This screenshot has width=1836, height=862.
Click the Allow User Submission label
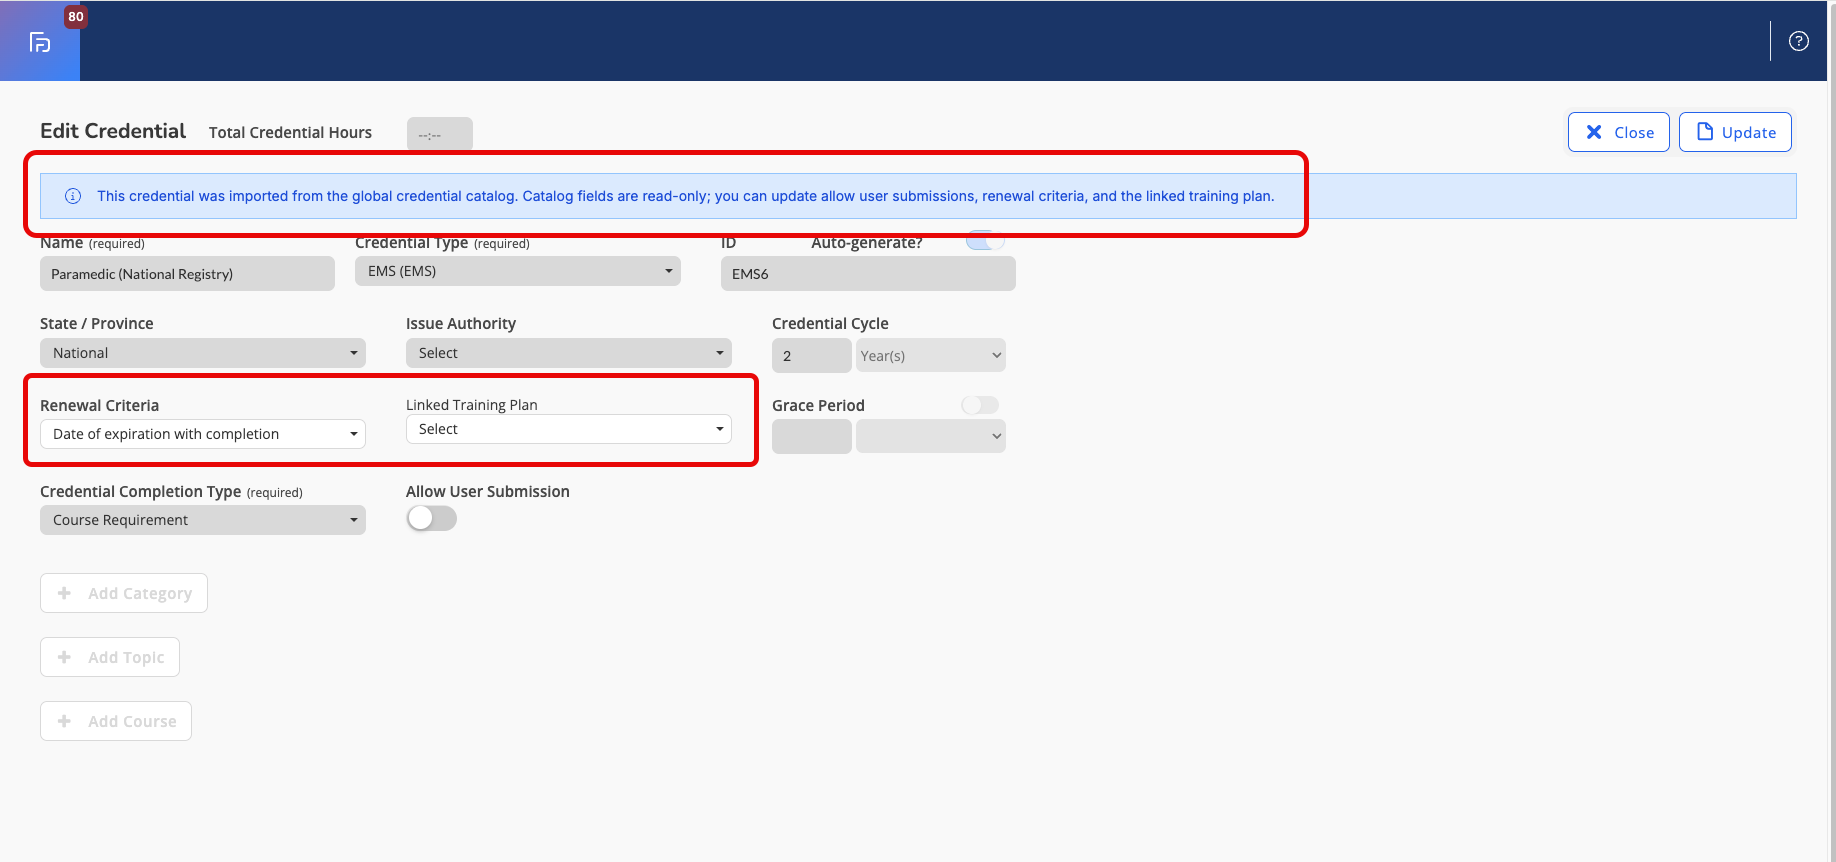click(488, 491)
